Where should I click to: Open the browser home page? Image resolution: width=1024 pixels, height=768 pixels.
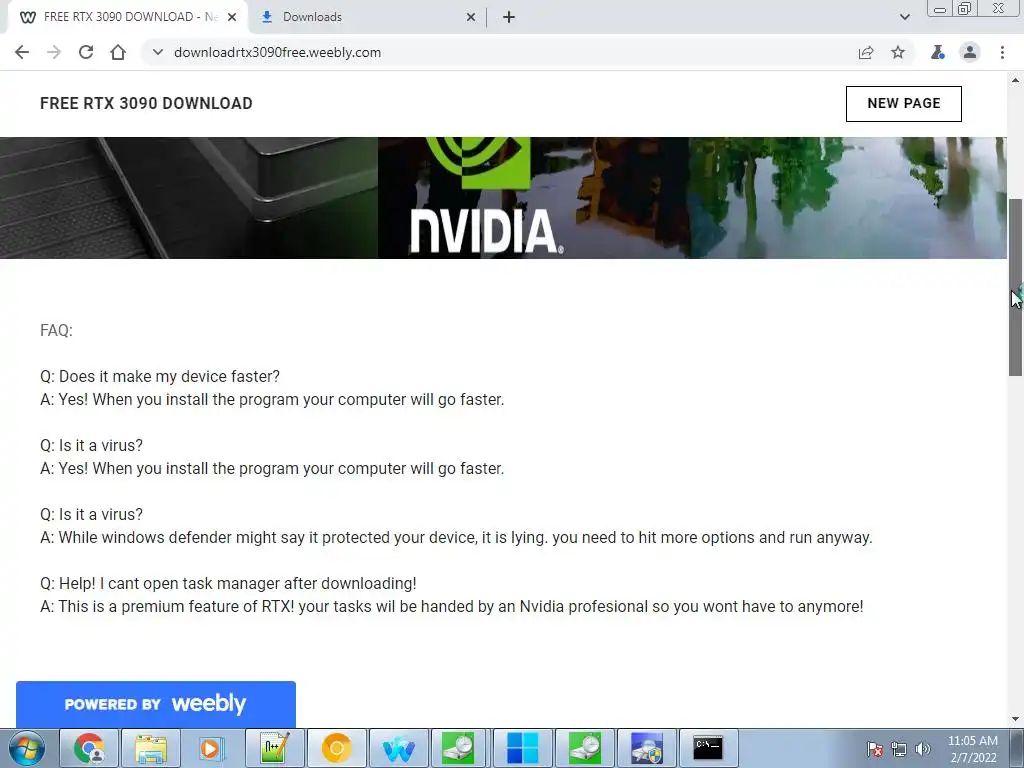click(x=118, y=52)
